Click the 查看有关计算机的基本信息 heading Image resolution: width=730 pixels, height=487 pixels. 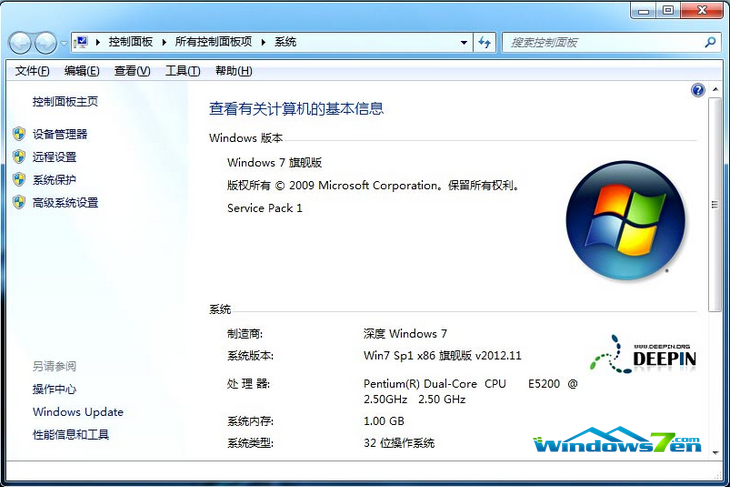[x=296, y=108]
